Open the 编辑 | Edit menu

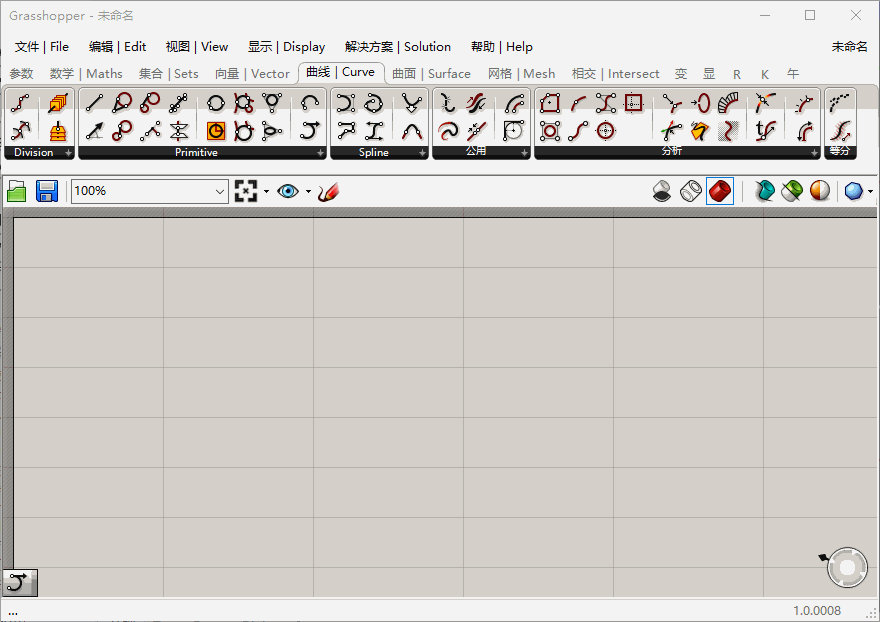[x=117, y=47]
